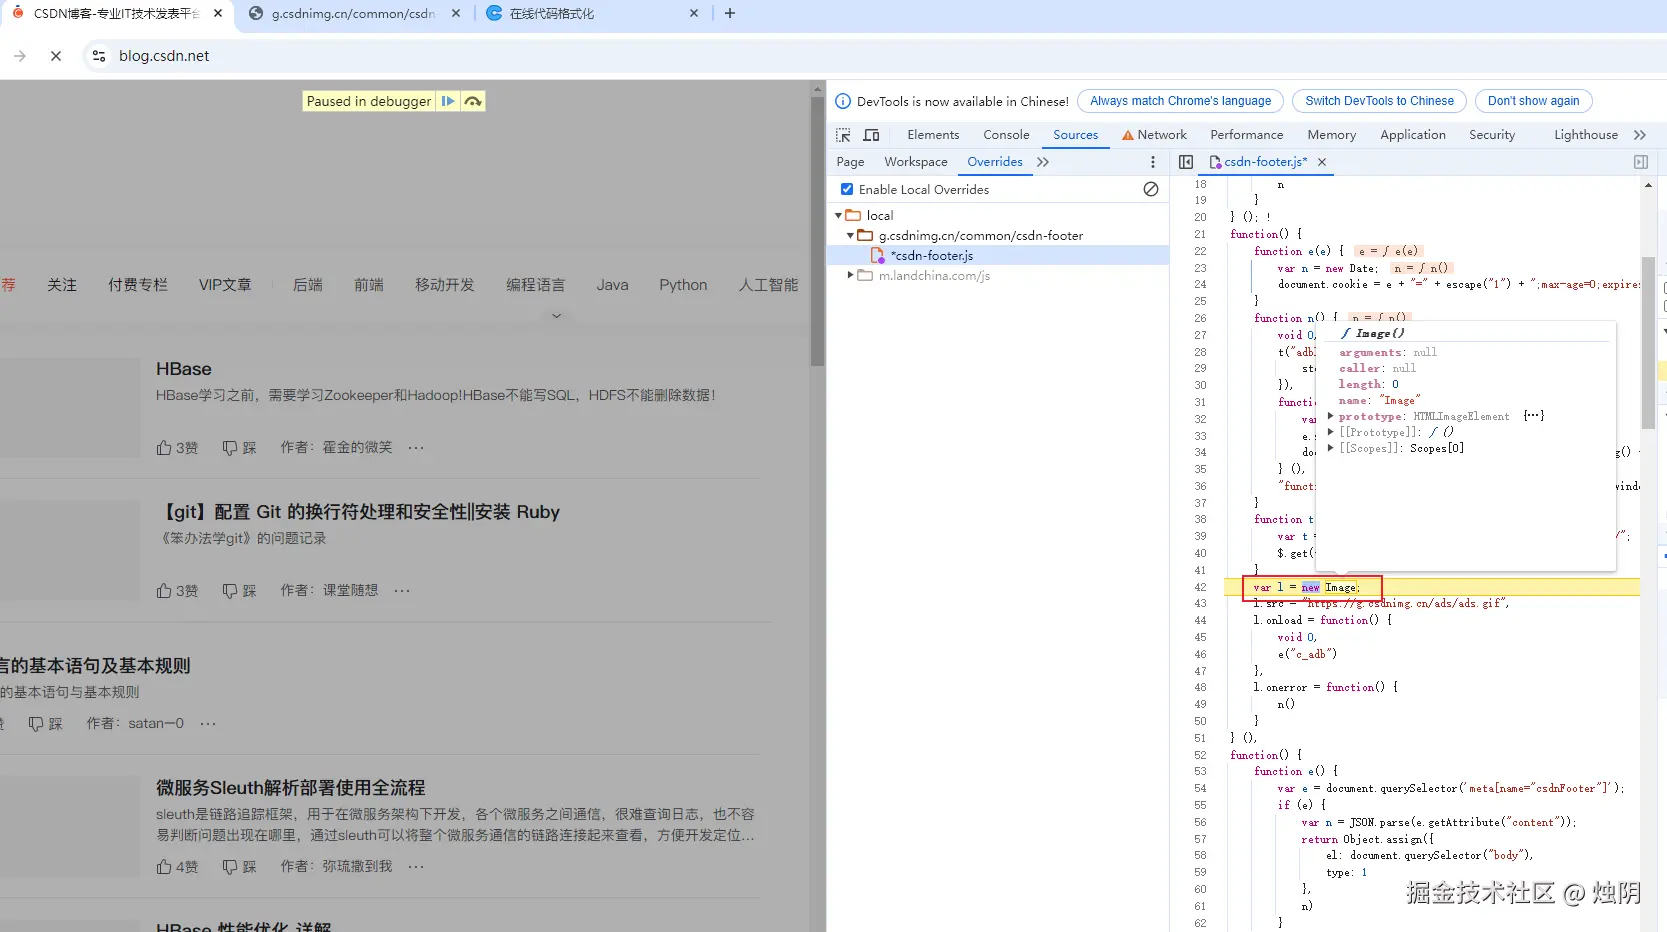View site information icon in the address bar
This screenshot has width=1667, height=932.
click(x=99, y=56)
